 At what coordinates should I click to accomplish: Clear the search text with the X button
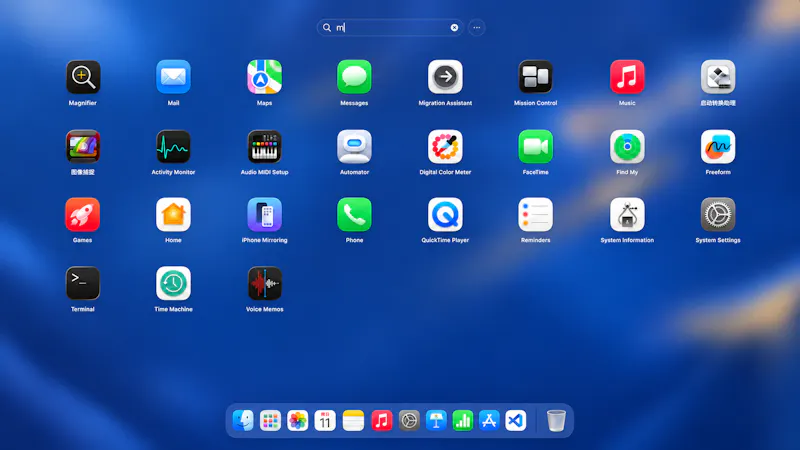click(454, 28)
